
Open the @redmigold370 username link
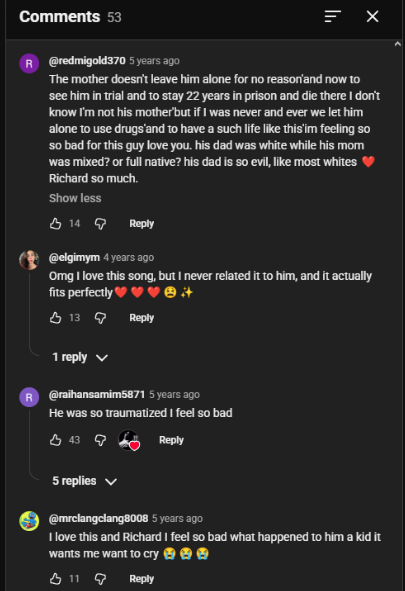coord(87,61)
